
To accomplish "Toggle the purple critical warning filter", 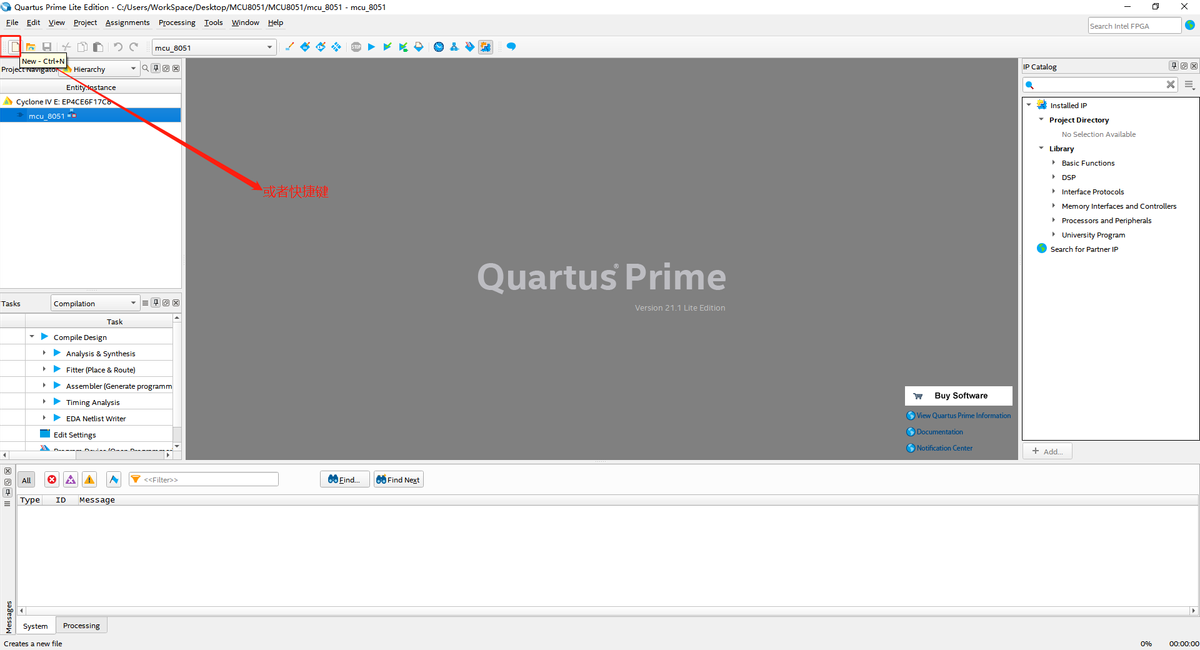I will click(70, 480).
